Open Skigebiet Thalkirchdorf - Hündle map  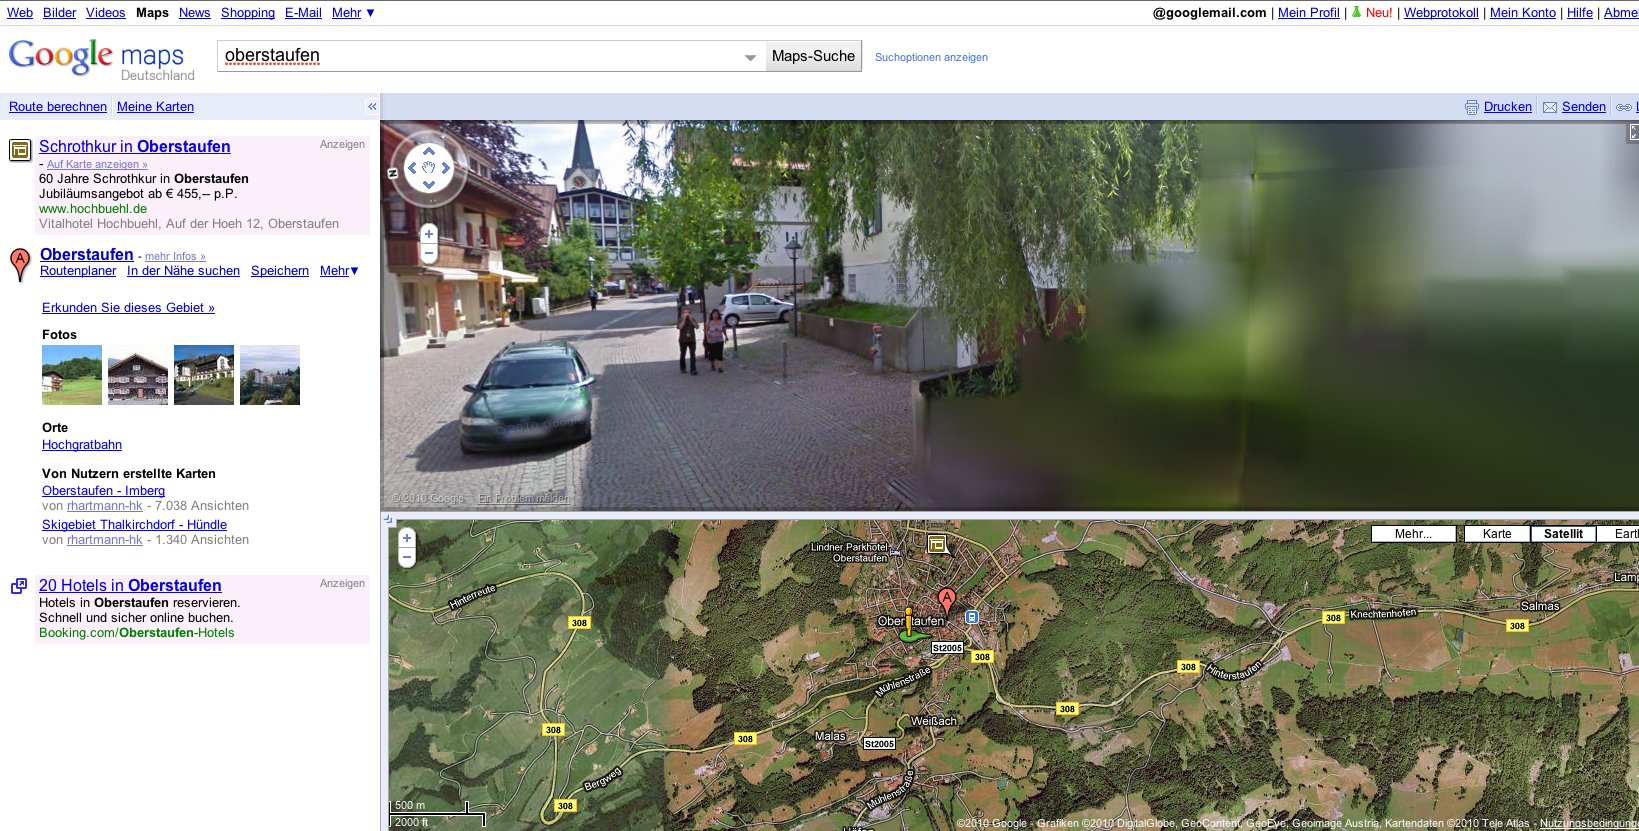[134, 525]
